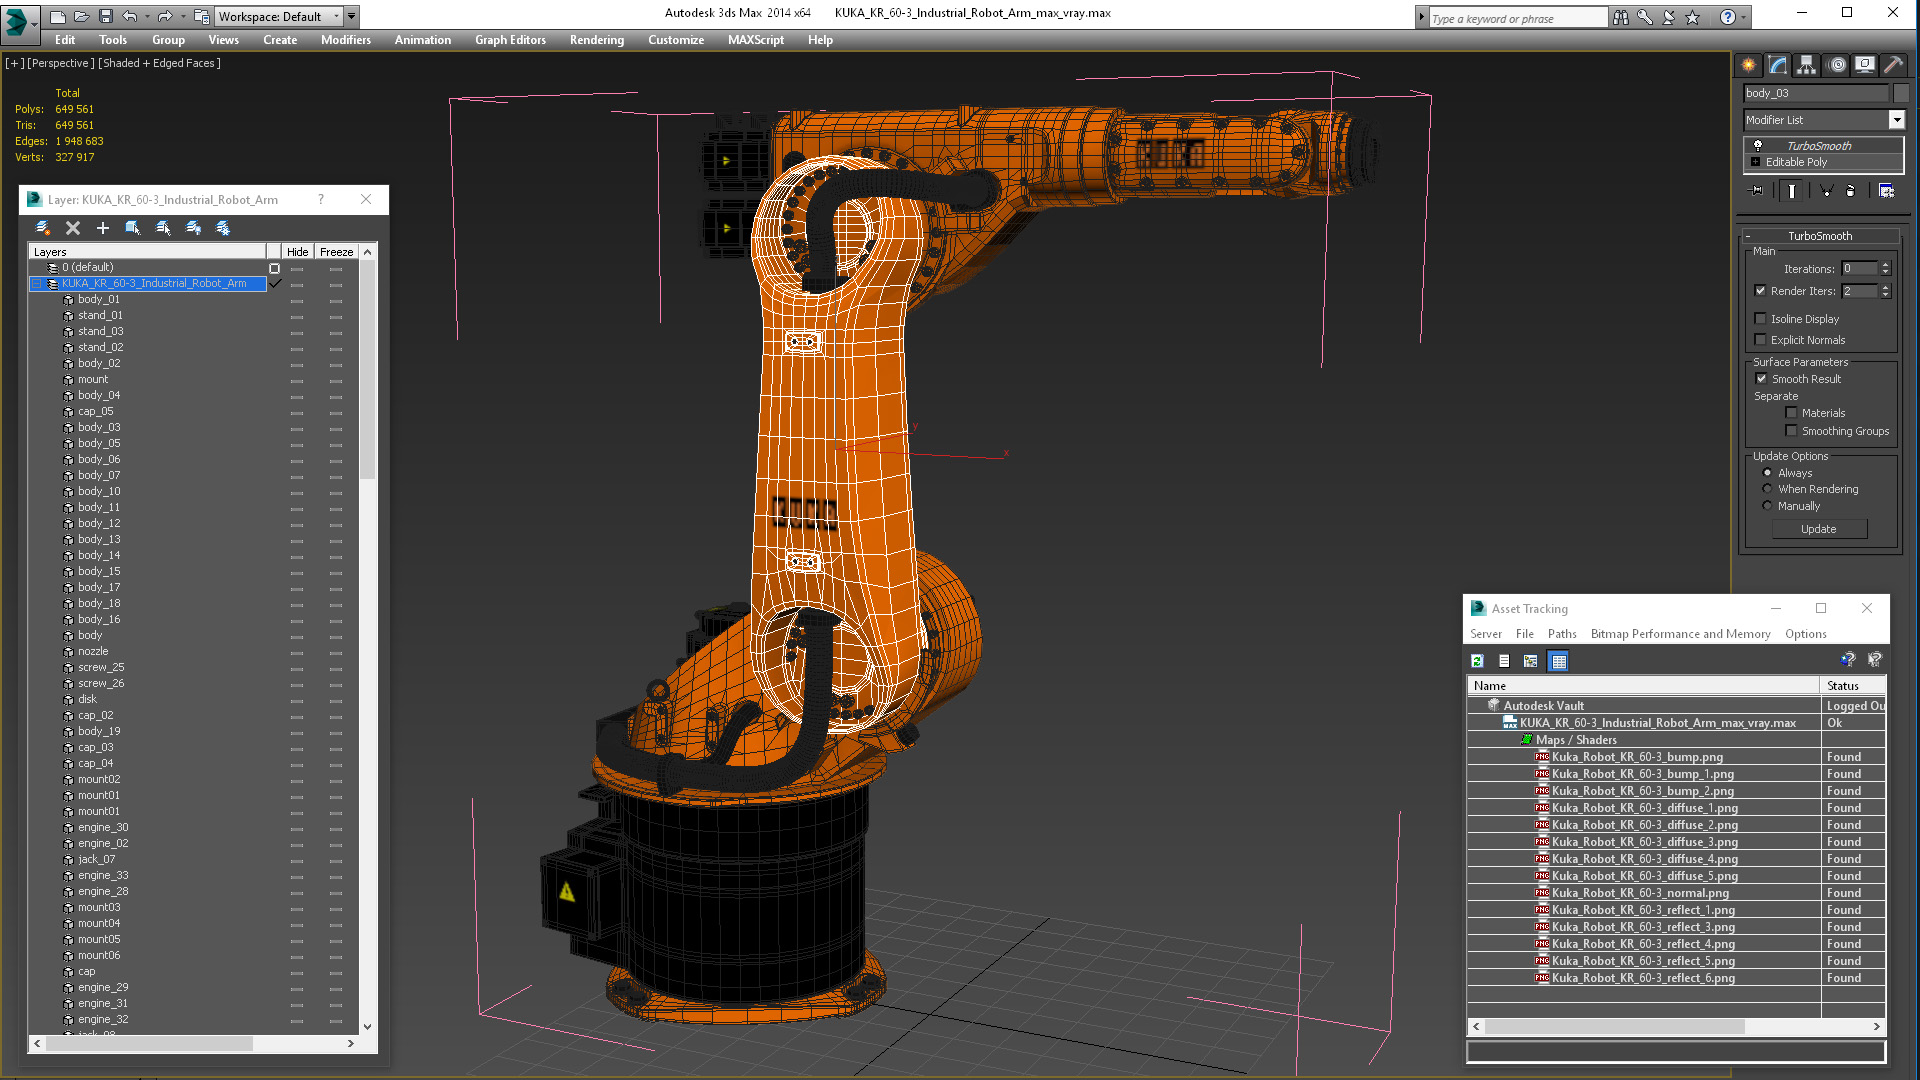Switch Asset Tracking to table view

pos(1558,661)
